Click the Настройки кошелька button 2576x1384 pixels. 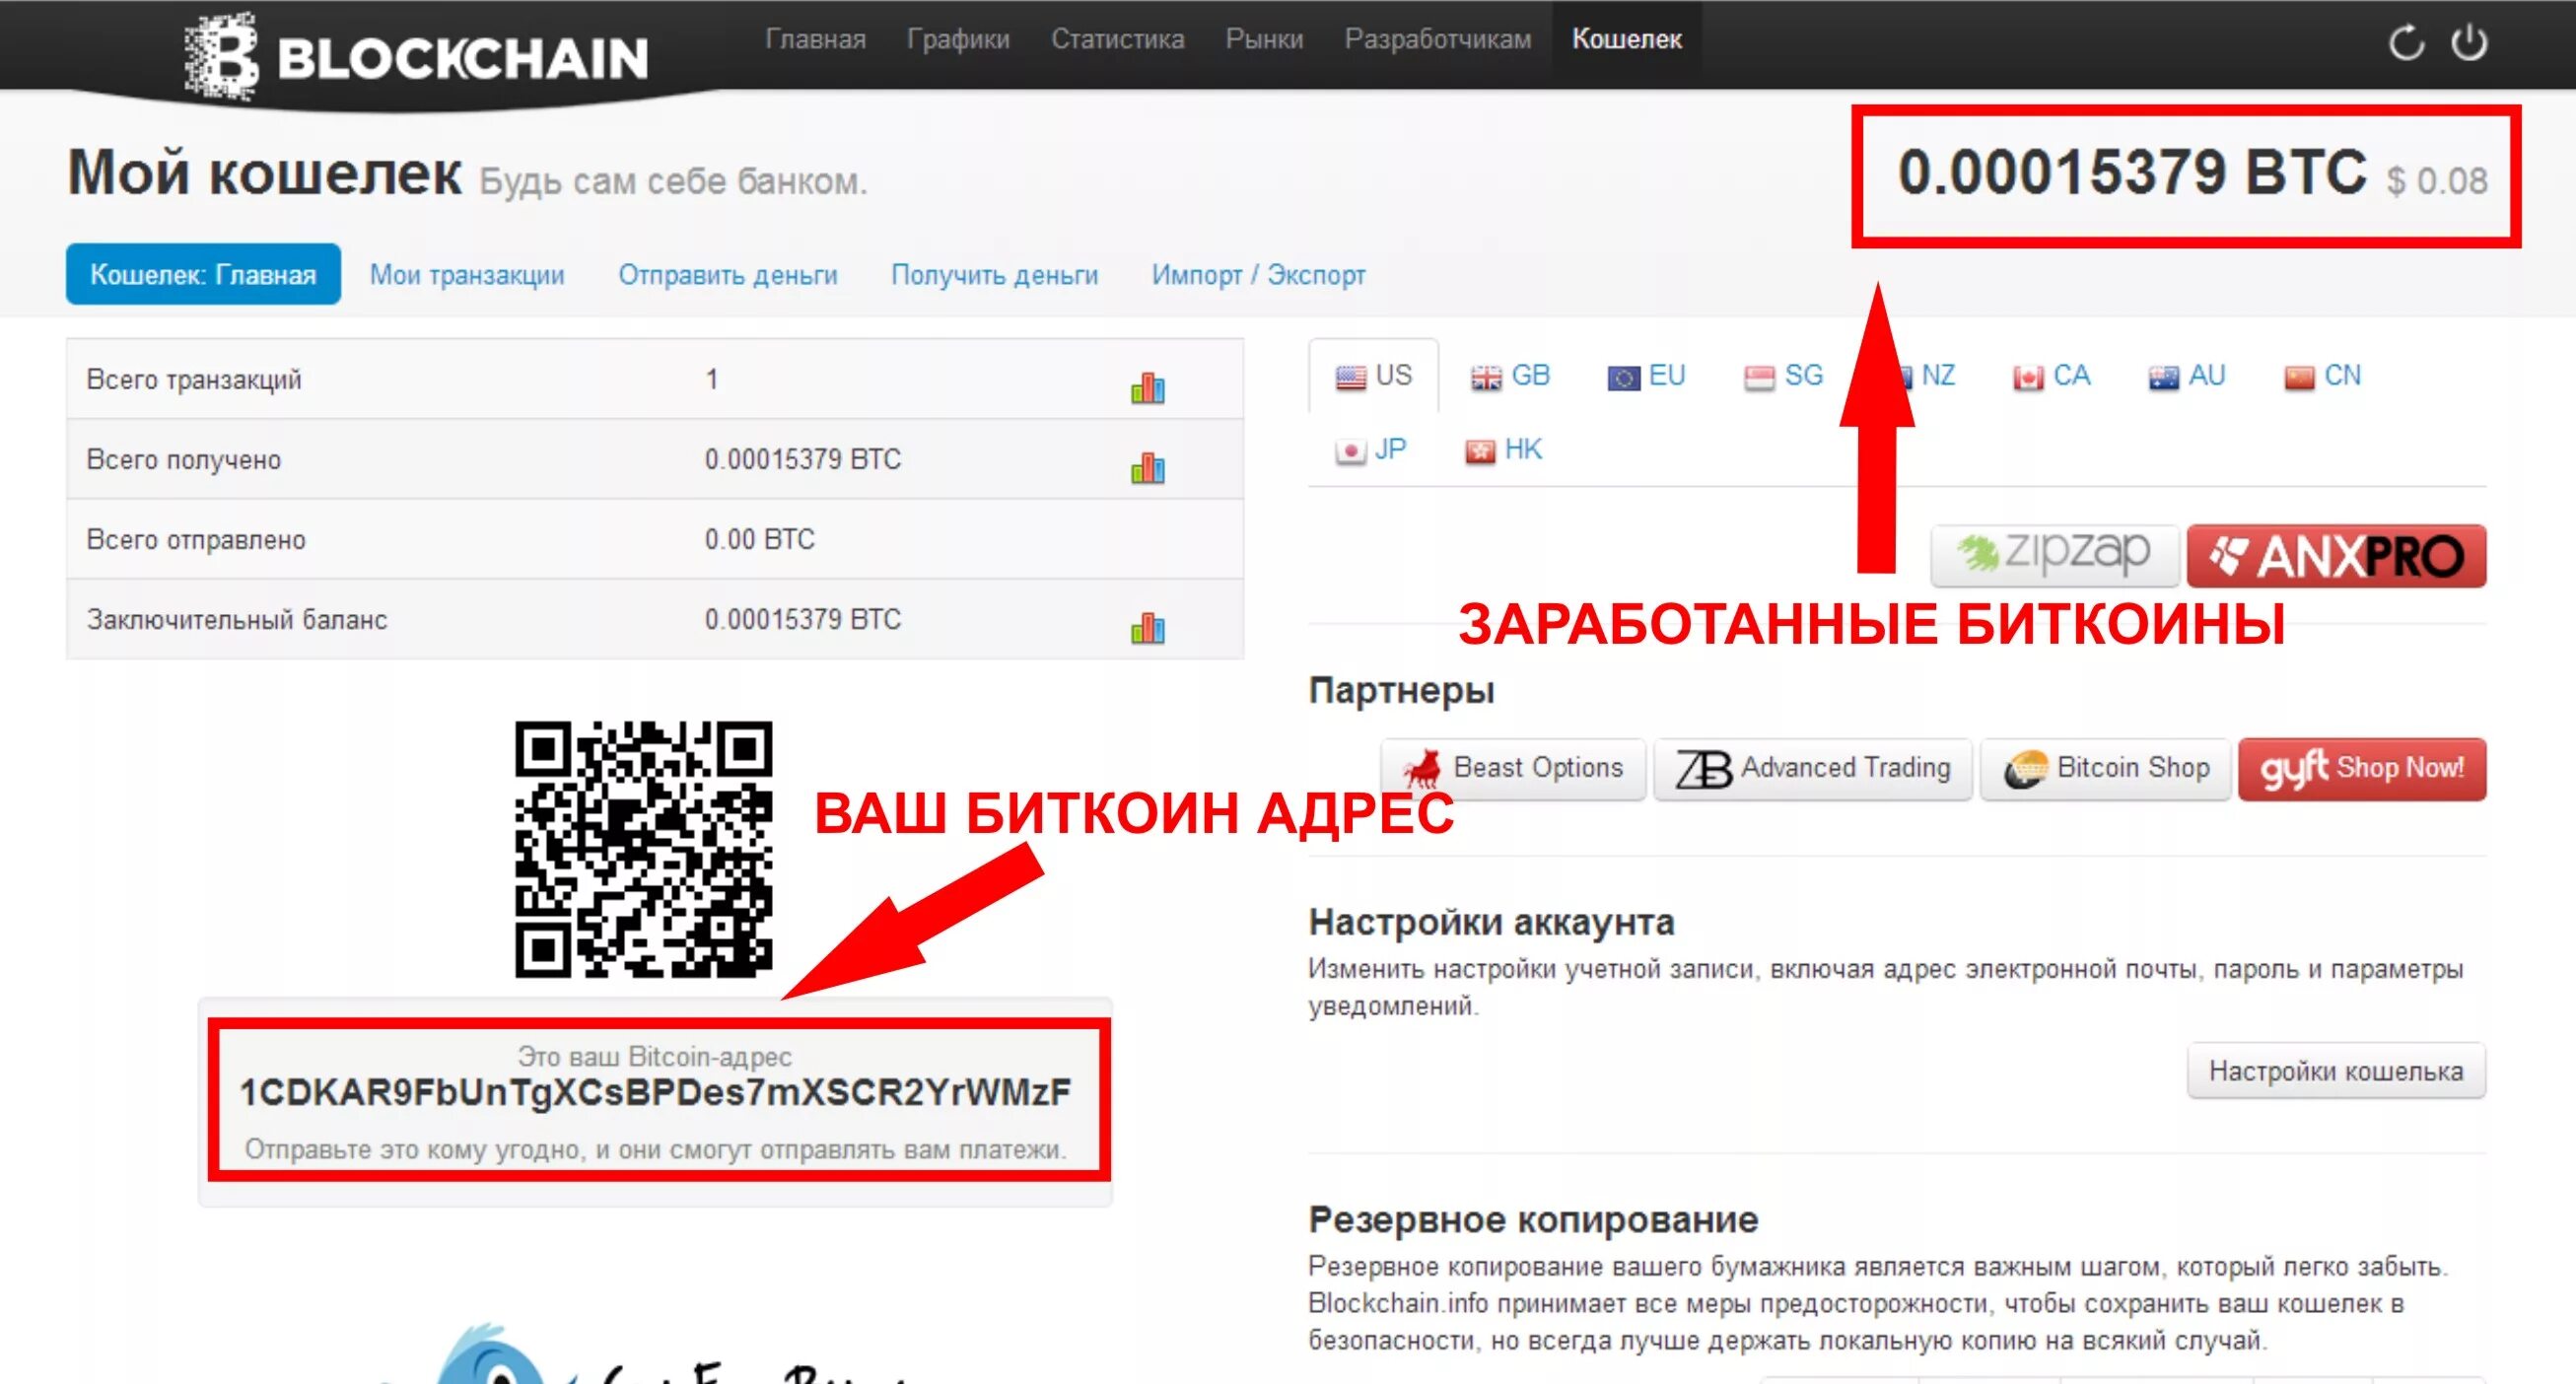click(x=2326, y=1071)
